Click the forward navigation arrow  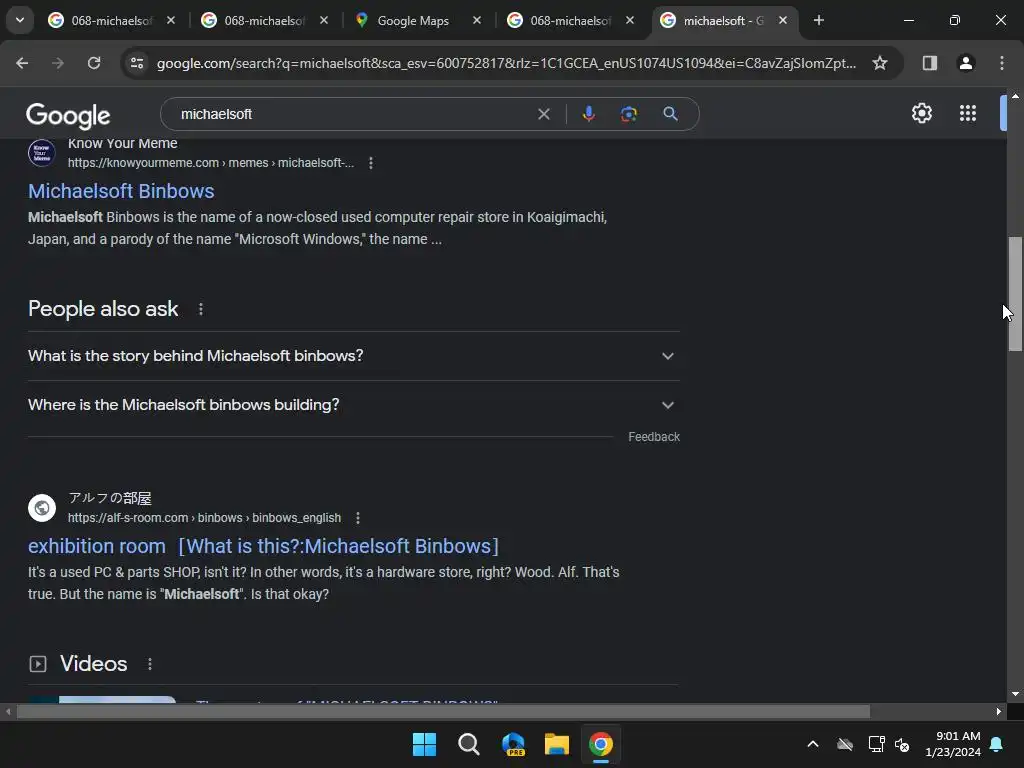[58, 63]
